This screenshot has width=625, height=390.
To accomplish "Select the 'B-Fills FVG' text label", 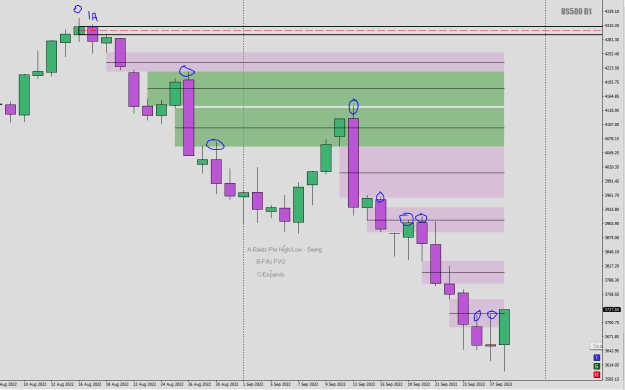I will (271, 262).
